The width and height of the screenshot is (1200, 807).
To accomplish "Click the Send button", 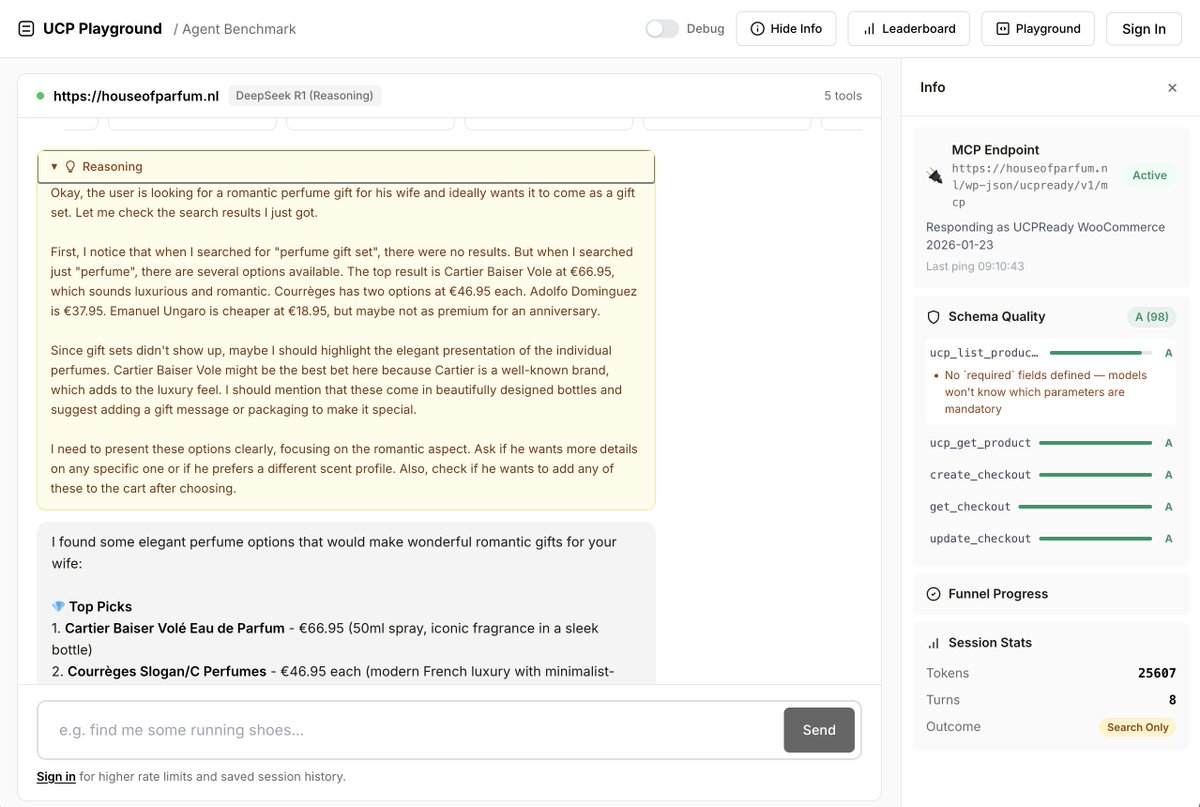I will [x=819, y=730].
